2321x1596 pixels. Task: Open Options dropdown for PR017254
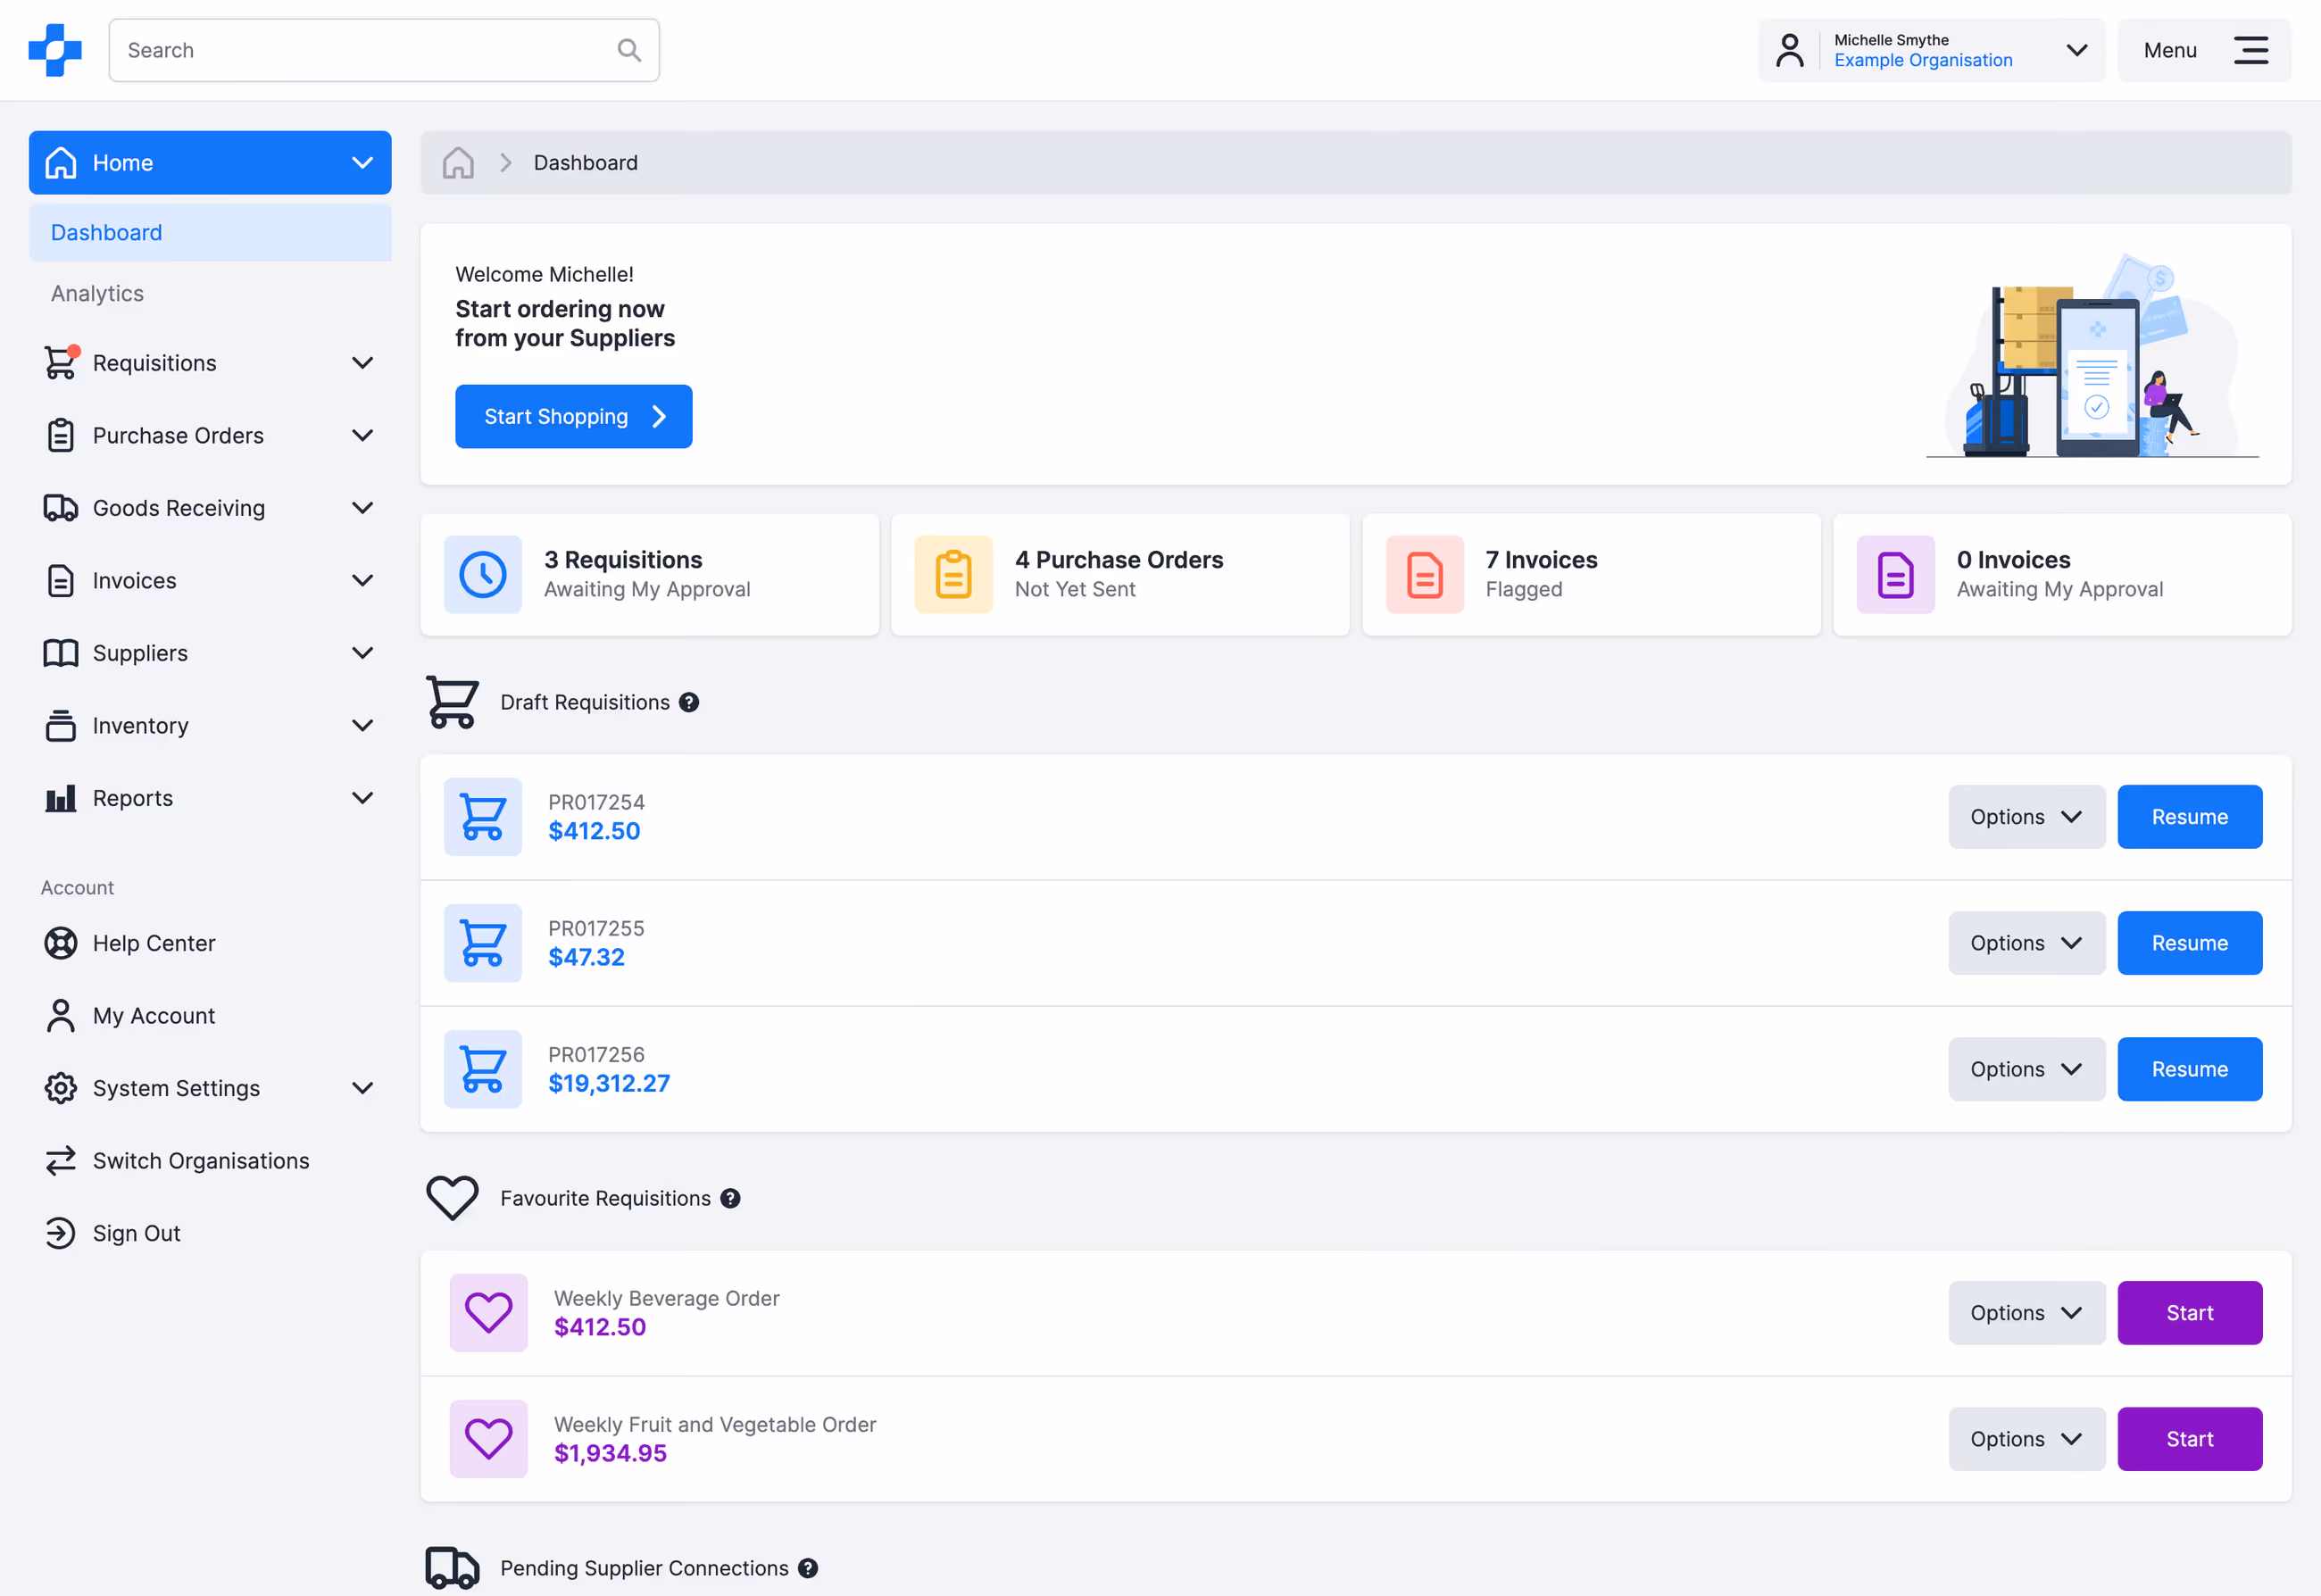[x=2026, y=817]
